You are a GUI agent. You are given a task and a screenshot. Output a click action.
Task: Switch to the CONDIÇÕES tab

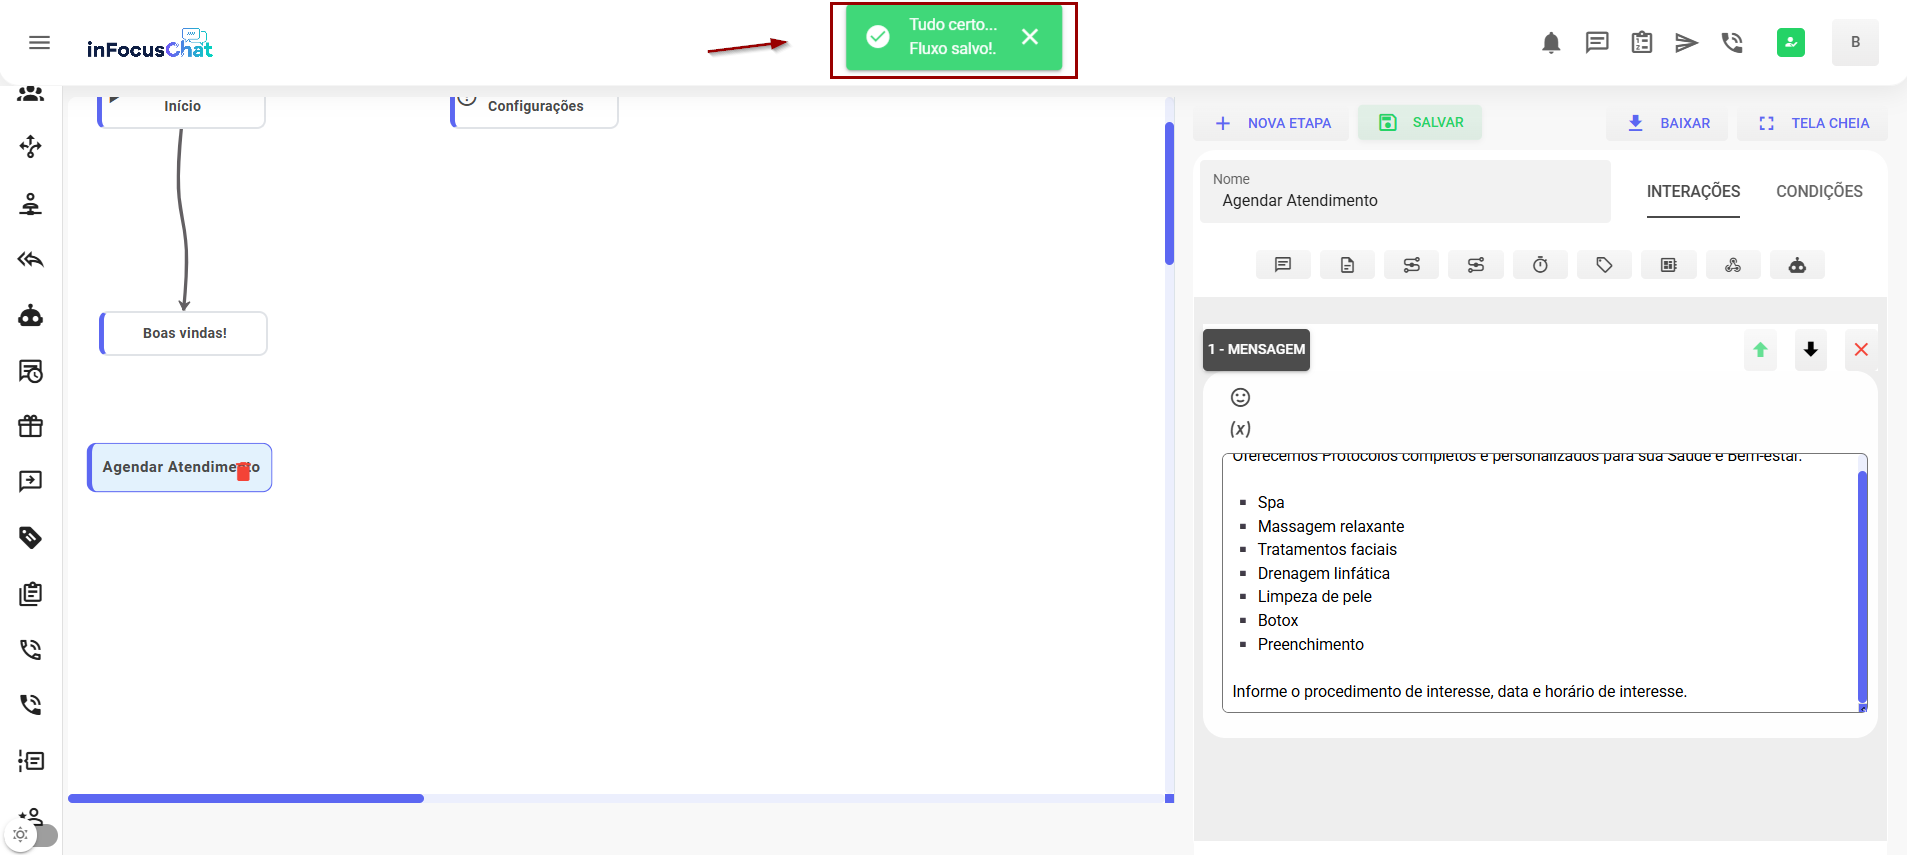coord(1819,191)
